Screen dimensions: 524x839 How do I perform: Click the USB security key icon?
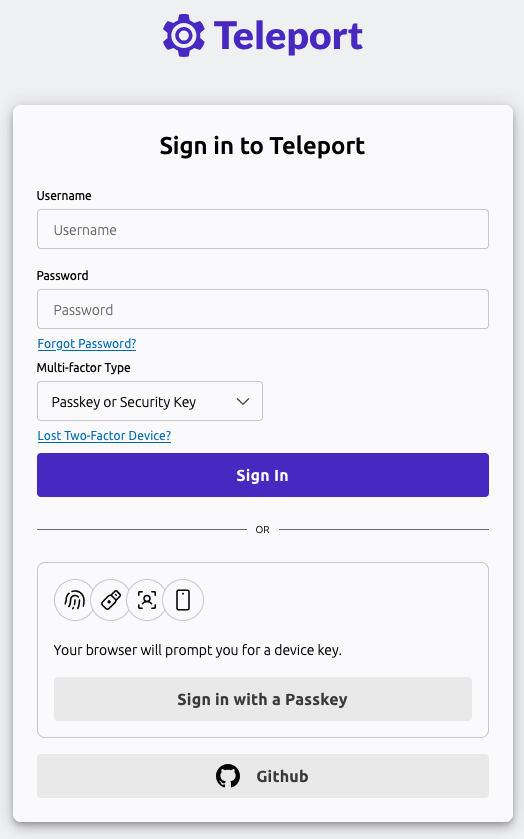pyautogui.click(x=111, y=600)
